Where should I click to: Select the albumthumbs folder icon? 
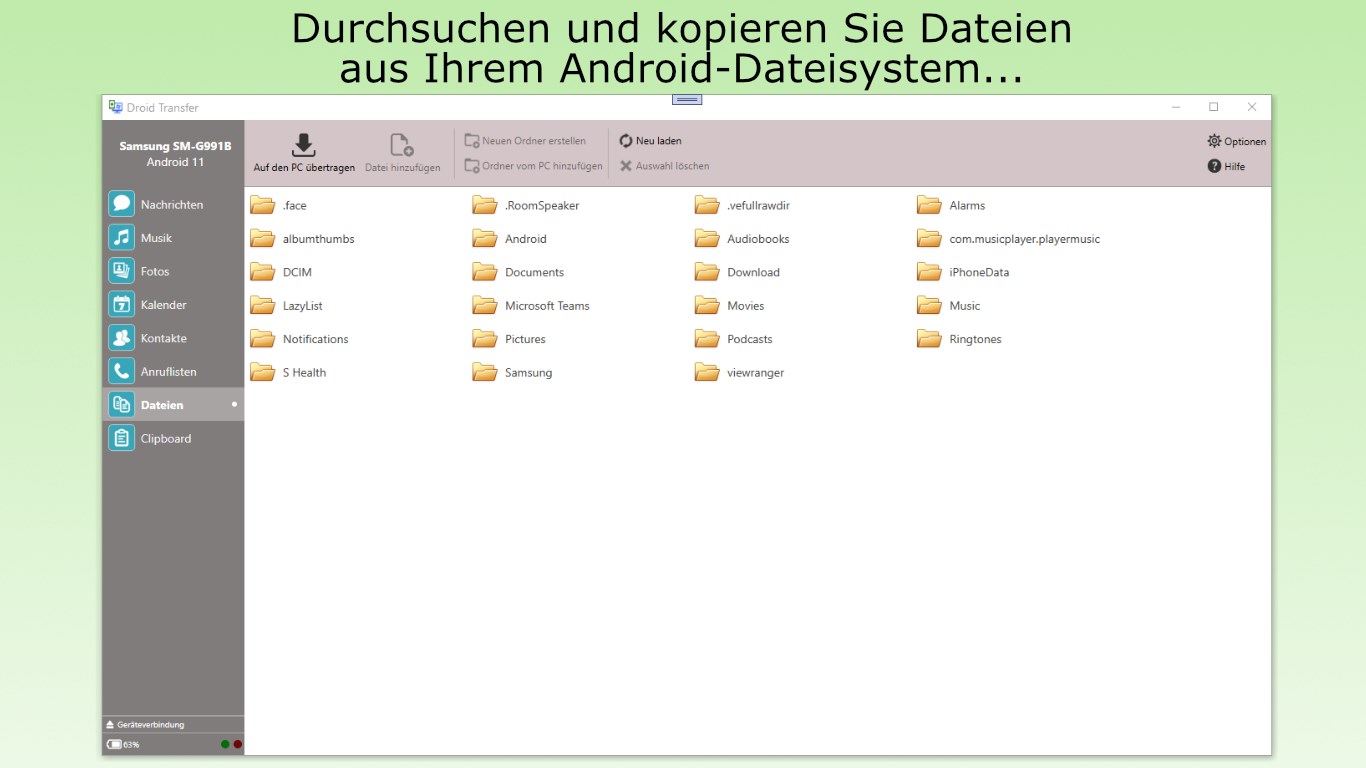click(263, 238)
